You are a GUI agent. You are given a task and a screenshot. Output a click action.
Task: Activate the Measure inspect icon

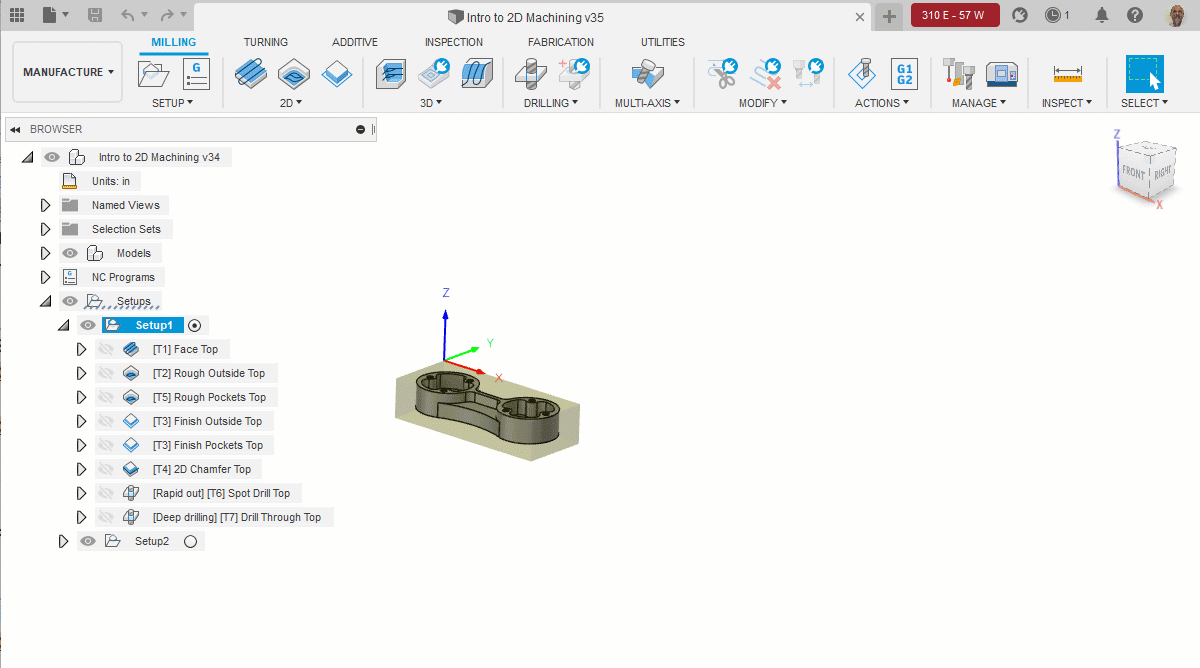coord(1068,75)
